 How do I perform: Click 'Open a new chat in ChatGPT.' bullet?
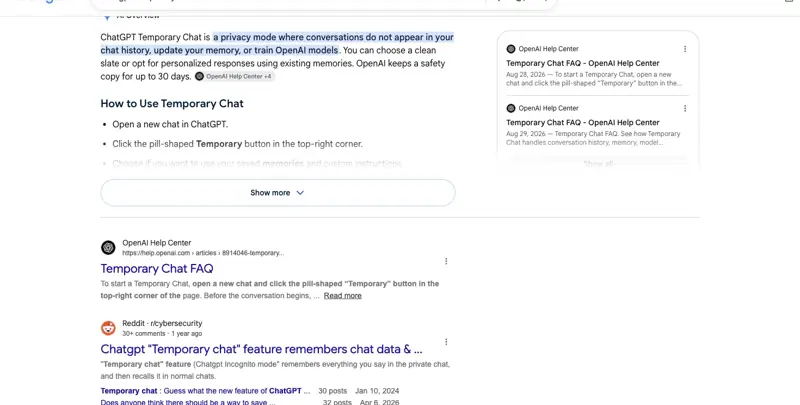tap(170, 124)
